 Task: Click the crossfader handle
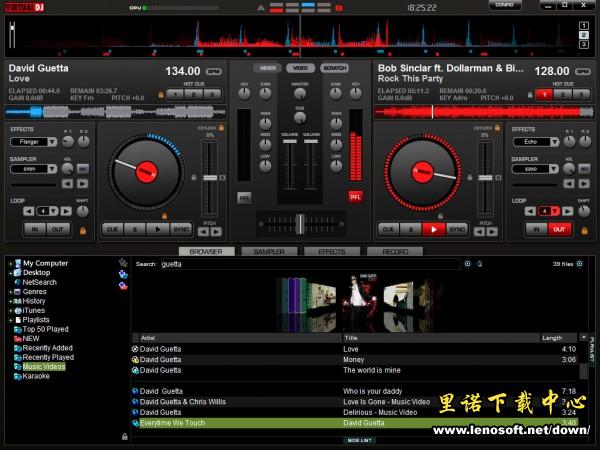point(301,223)
